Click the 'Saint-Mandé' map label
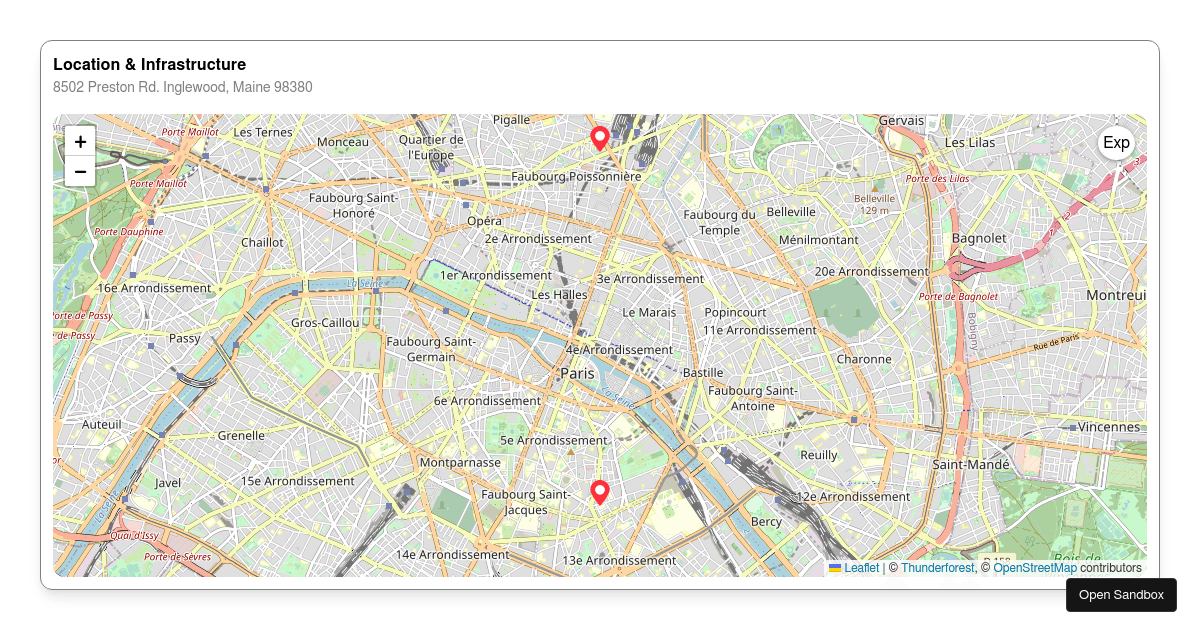1200x630 pixels. point(972,465)
